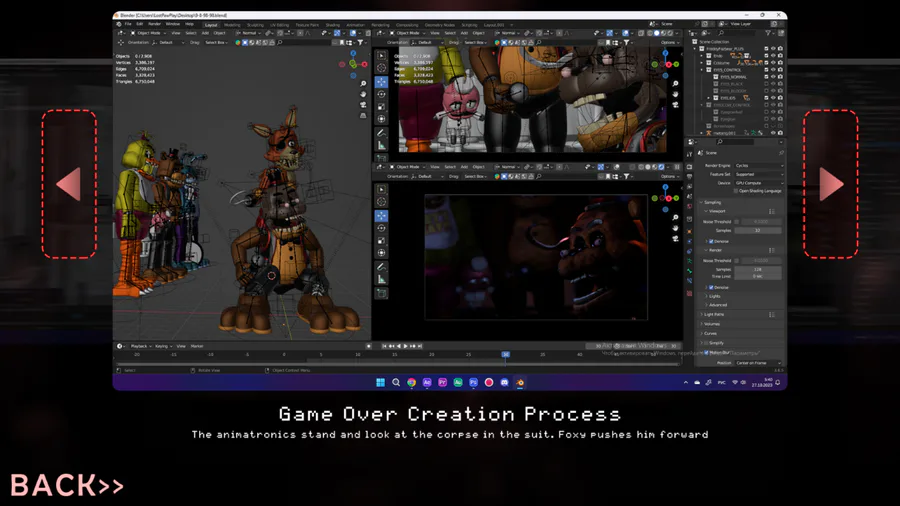900x506 pixels.
Task: Collapse the Sampling panel
Action: [710, 203]
